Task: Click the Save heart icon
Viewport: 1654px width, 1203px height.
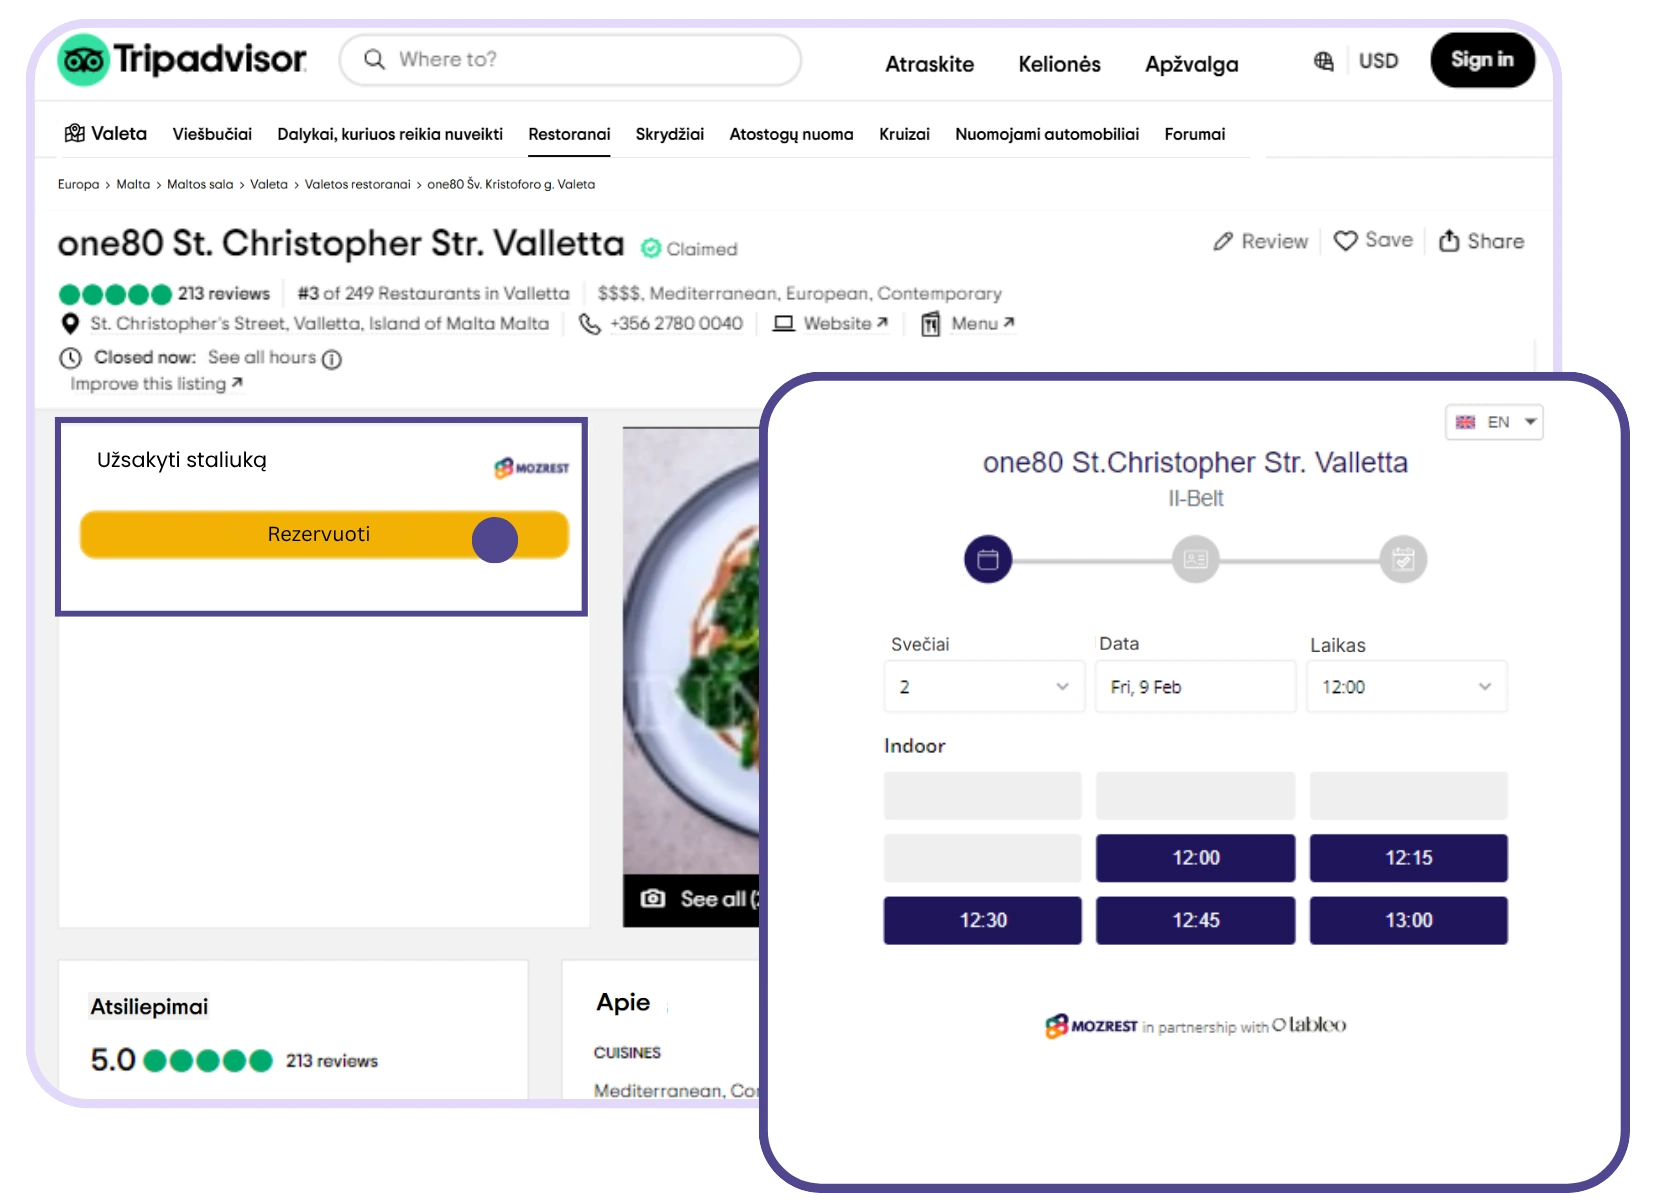Action: tap(1345, 241)
